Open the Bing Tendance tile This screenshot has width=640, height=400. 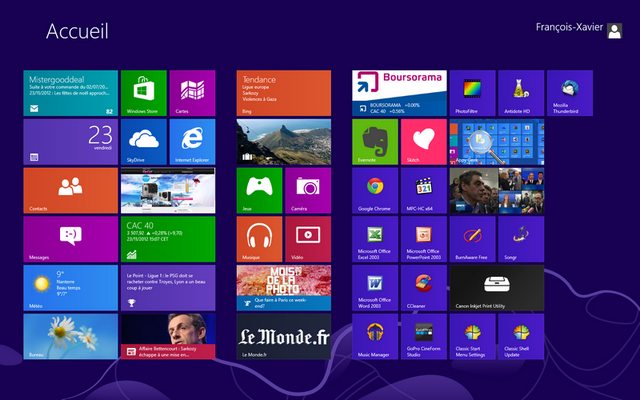pyautogui.click(x=284, y=93)
